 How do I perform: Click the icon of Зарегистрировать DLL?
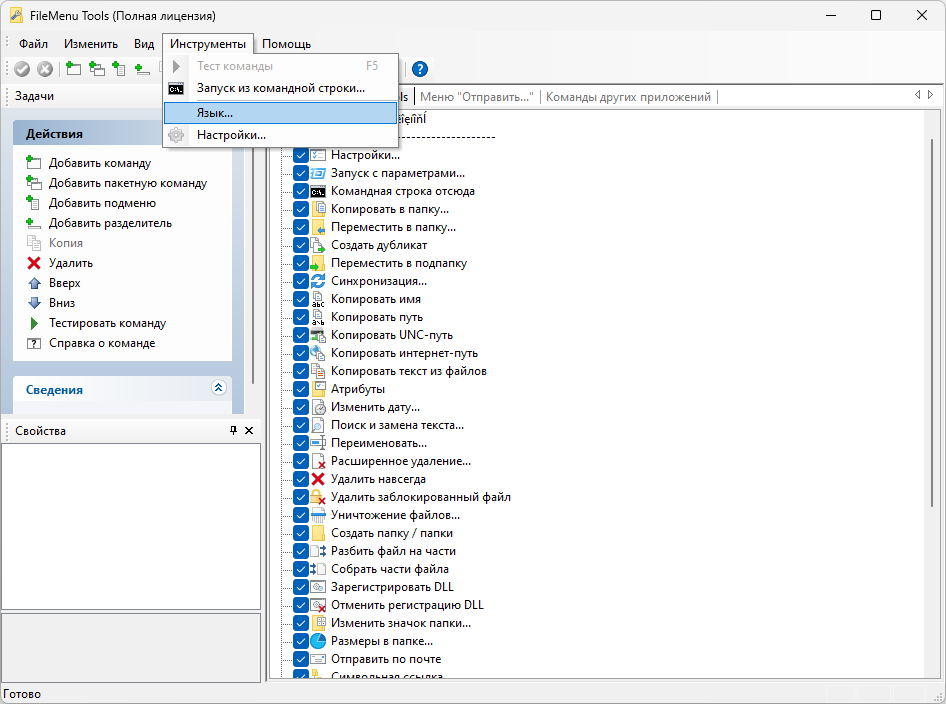pyautogui.click(x=318, y=587)
